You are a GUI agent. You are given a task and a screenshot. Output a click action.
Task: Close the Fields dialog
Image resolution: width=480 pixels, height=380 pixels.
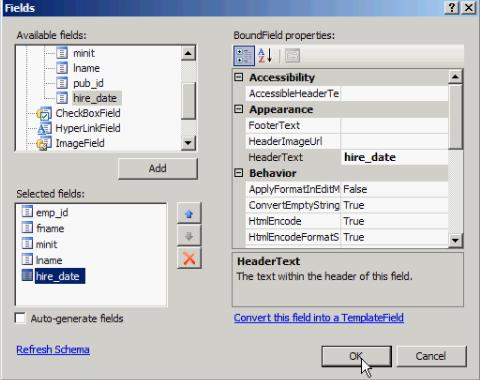468,8
